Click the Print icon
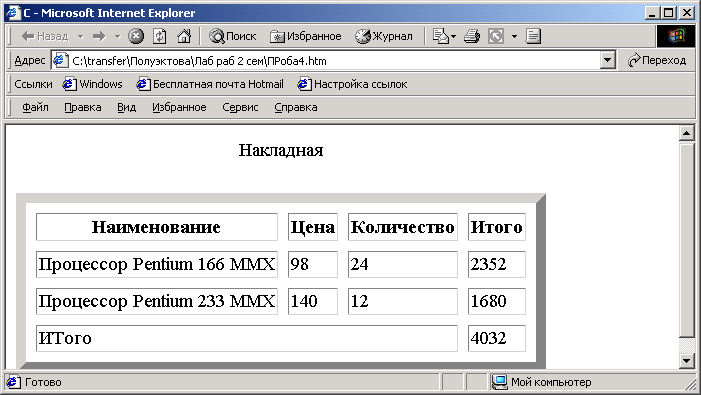 pyautogui.click(x=472, y=36)
